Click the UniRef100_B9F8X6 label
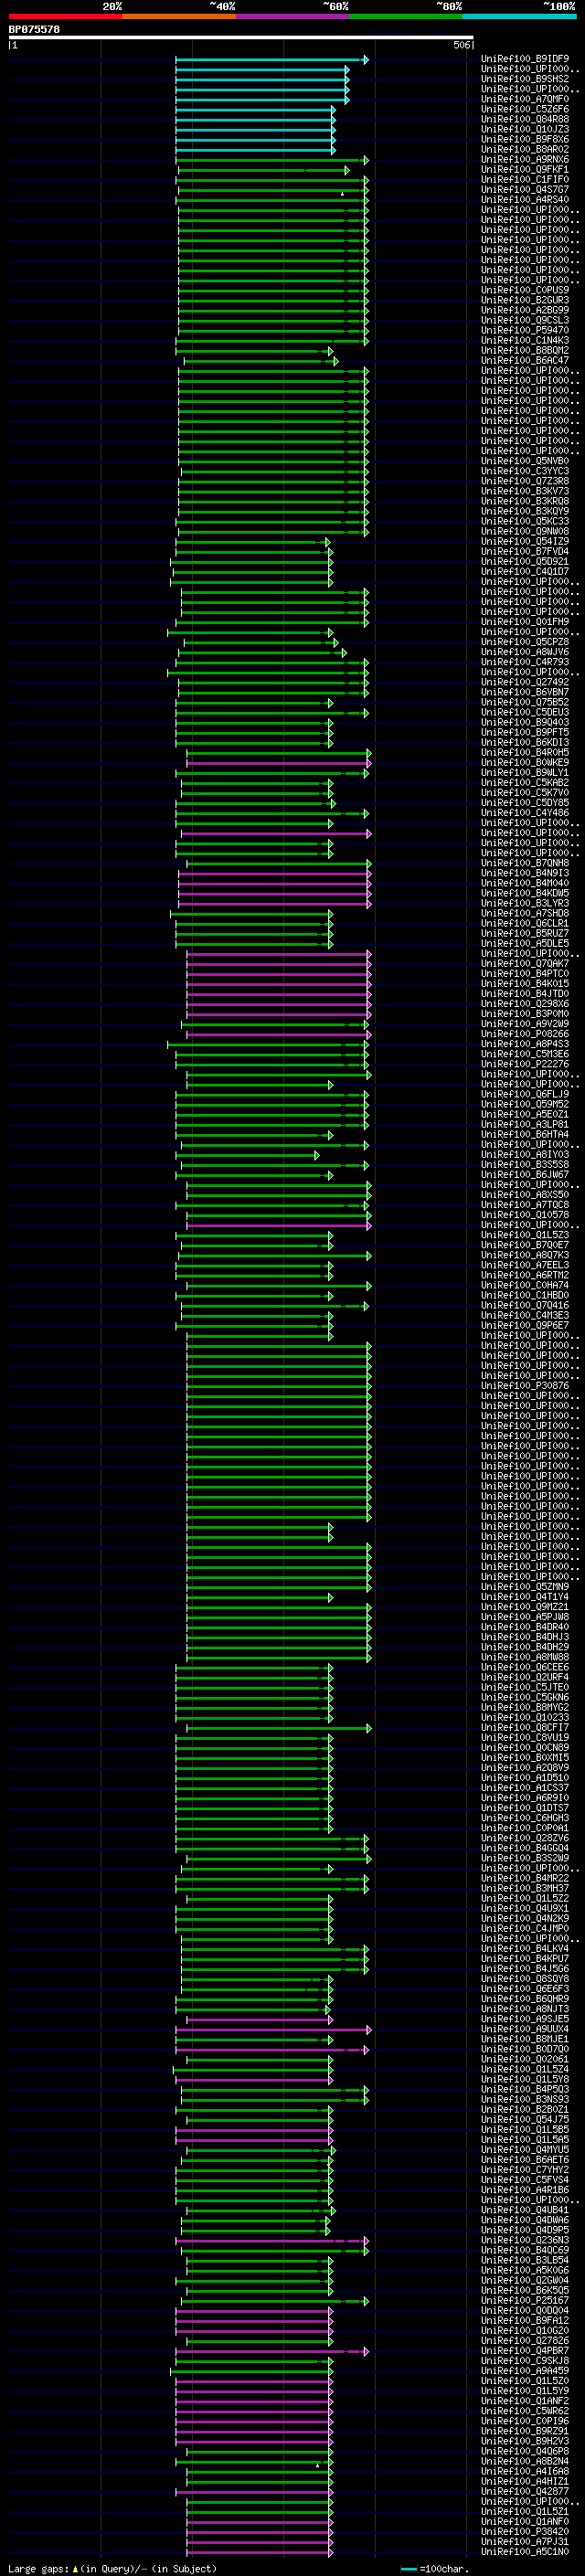The width and height of the screenshot is (585, 2576). [x=525, y=139]
